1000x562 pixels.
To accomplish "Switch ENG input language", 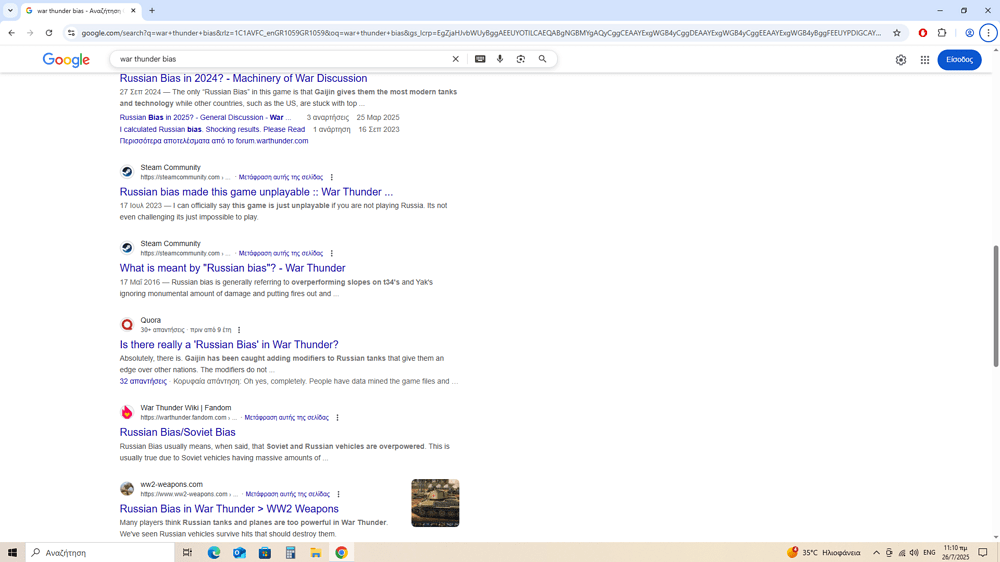I will coord(929,552).
